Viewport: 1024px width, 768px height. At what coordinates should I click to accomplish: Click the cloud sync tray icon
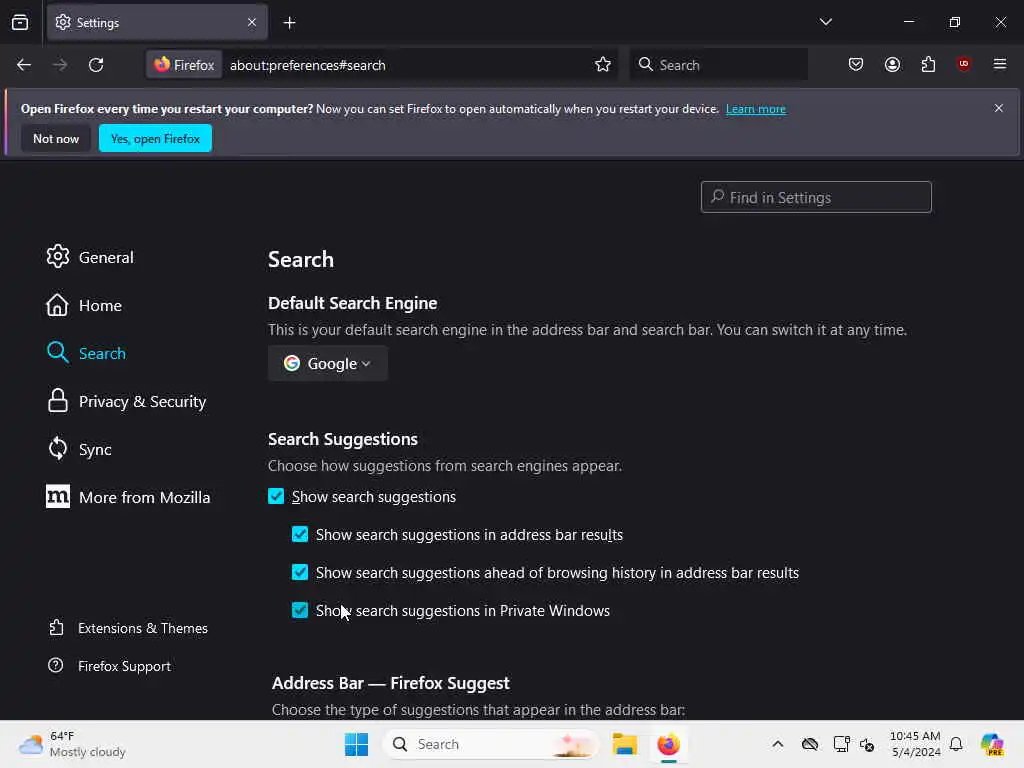(x=810, y=744)
